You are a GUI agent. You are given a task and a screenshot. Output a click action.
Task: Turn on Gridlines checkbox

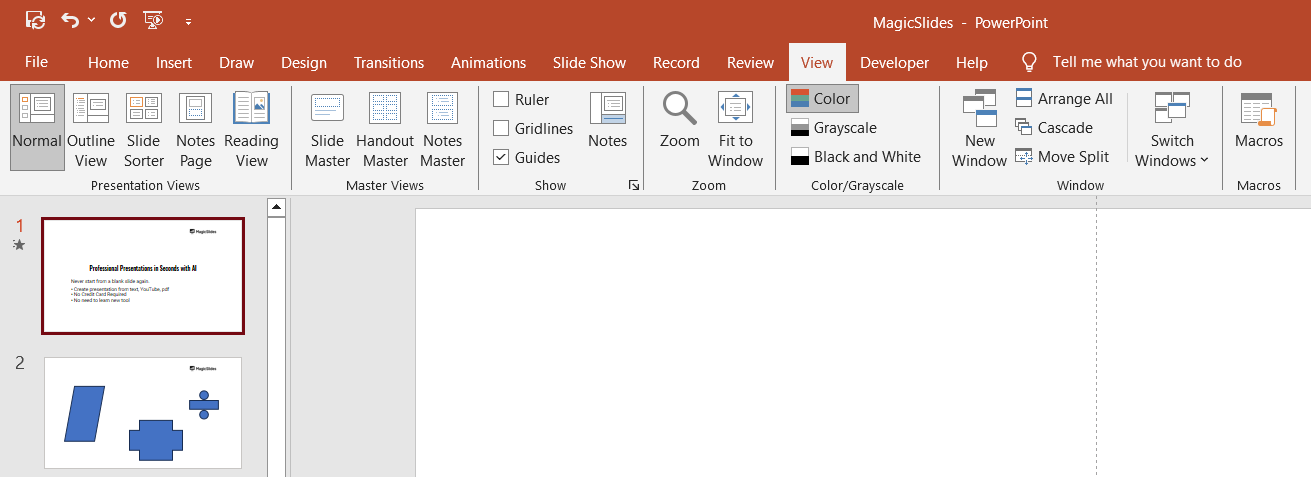tap(502, 128)
